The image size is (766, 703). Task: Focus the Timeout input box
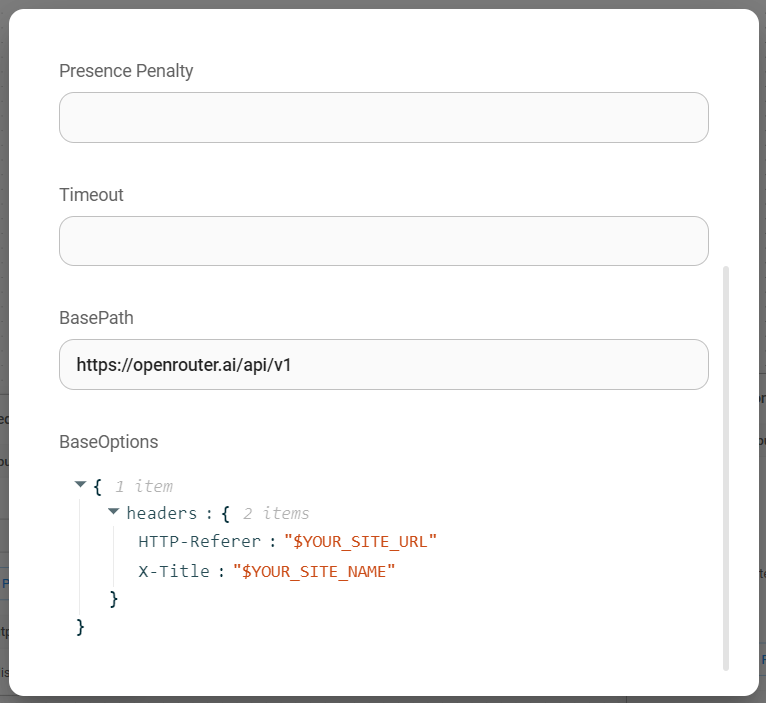(383, 241)
